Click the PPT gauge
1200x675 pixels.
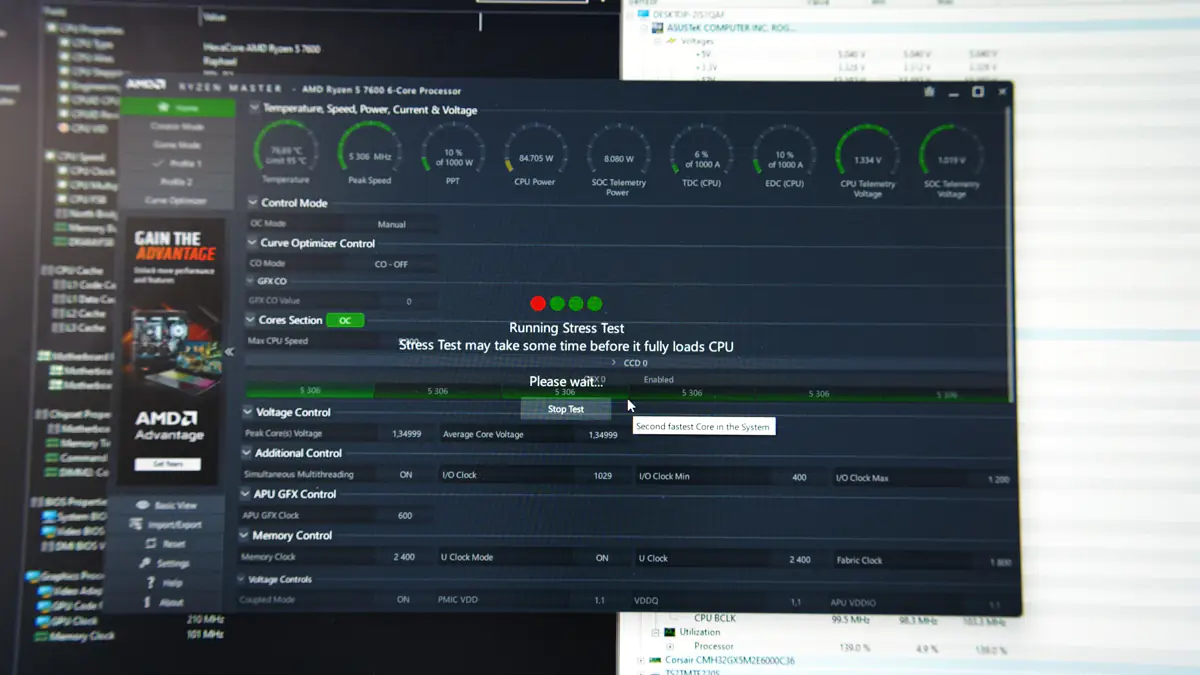pos(453,155)
